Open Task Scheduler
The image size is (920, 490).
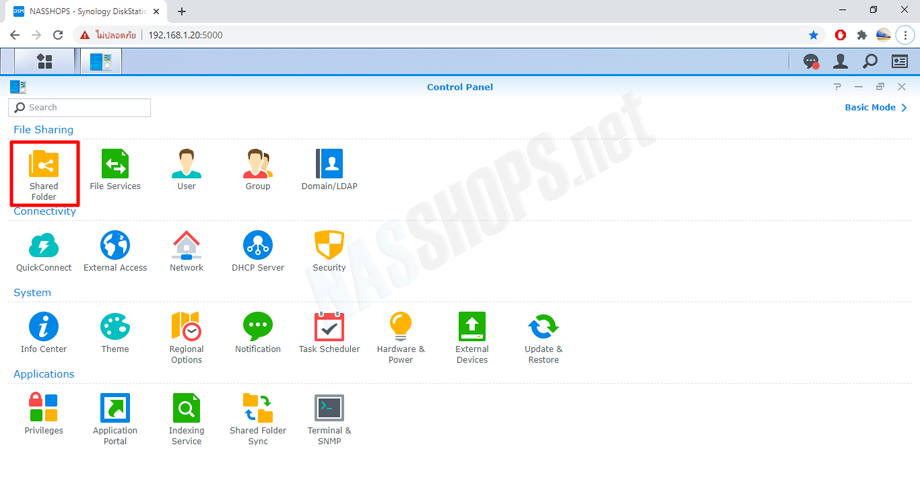[x=329, y=333]
